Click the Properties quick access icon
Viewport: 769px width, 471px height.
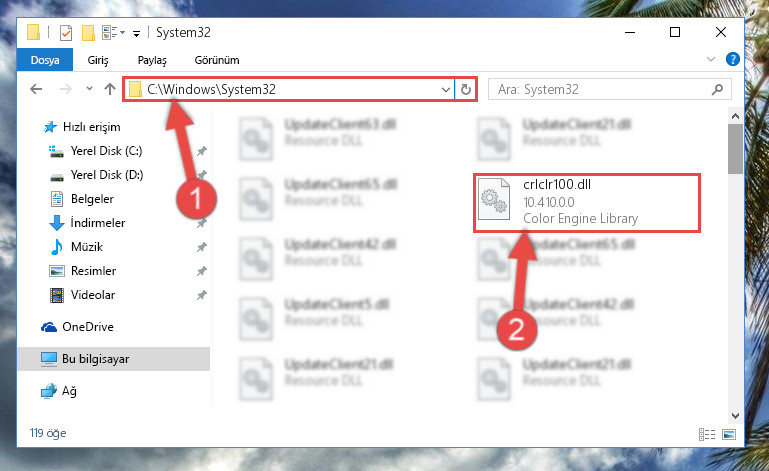tap(65, 33)
